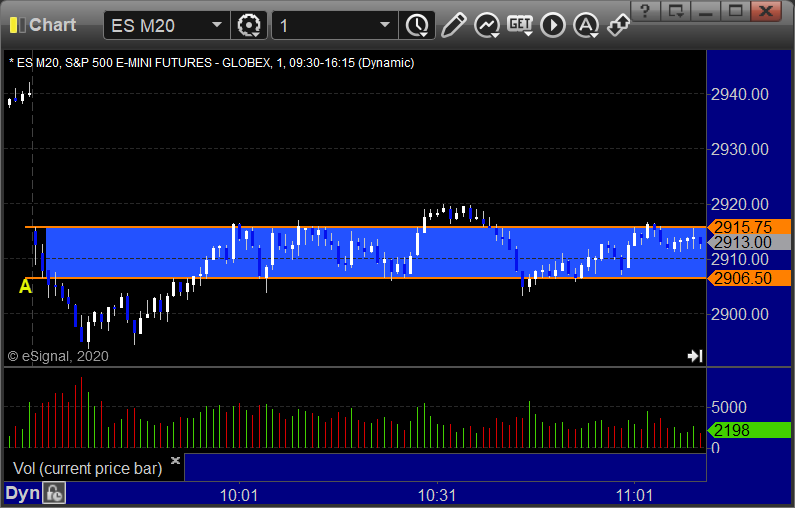The image size is (795, 508).
Task: Click the green 2198 volume label
Action: tap(749, 430)
